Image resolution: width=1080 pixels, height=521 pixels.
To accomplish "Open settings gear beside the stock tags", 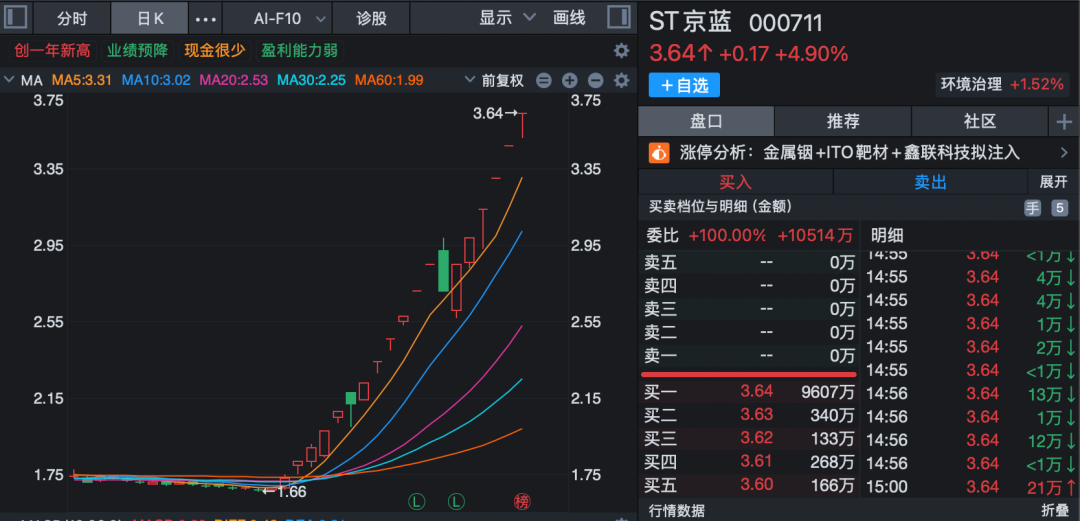I will (621, 50).
